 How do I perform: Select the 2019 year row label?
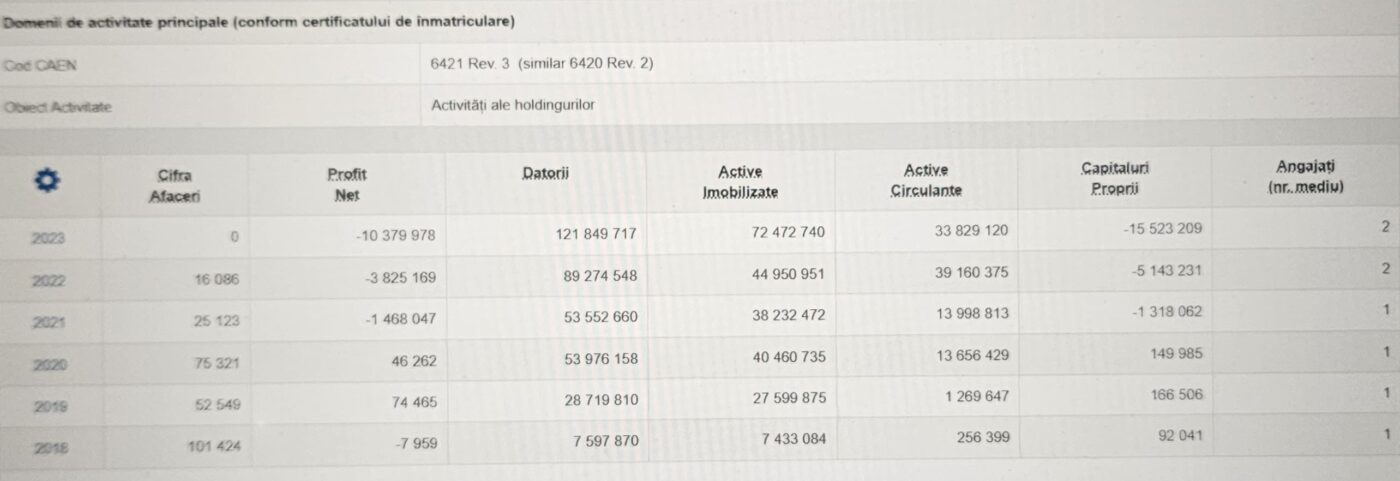[x=48, y=406]
